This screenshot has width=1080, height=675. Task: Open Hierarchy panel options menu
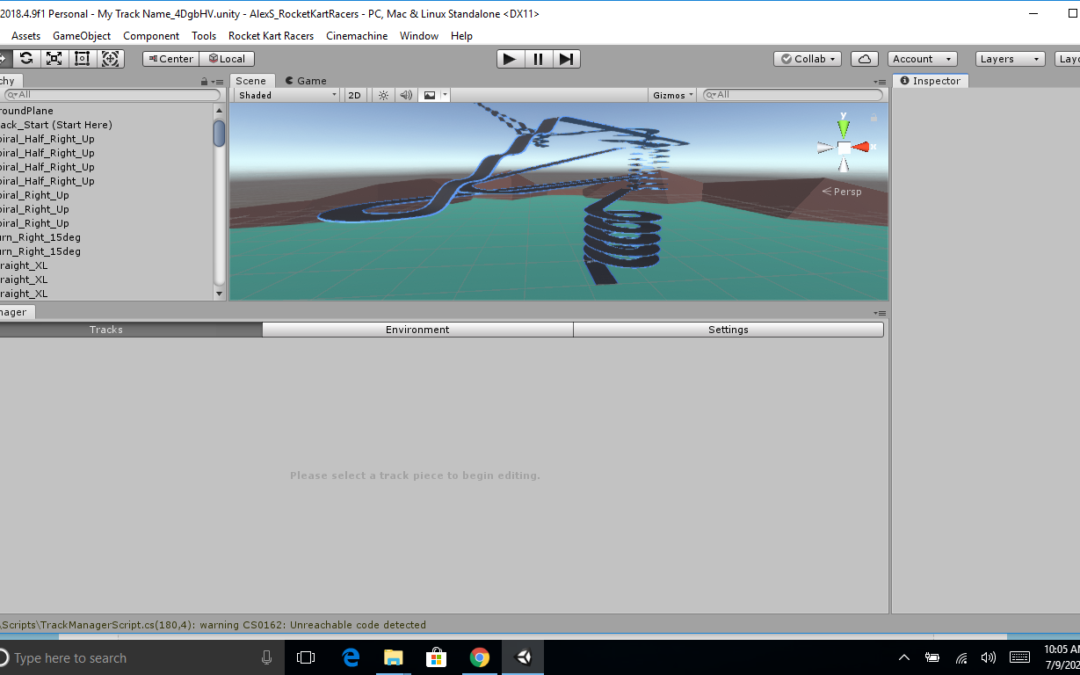(x=218, y=81)
